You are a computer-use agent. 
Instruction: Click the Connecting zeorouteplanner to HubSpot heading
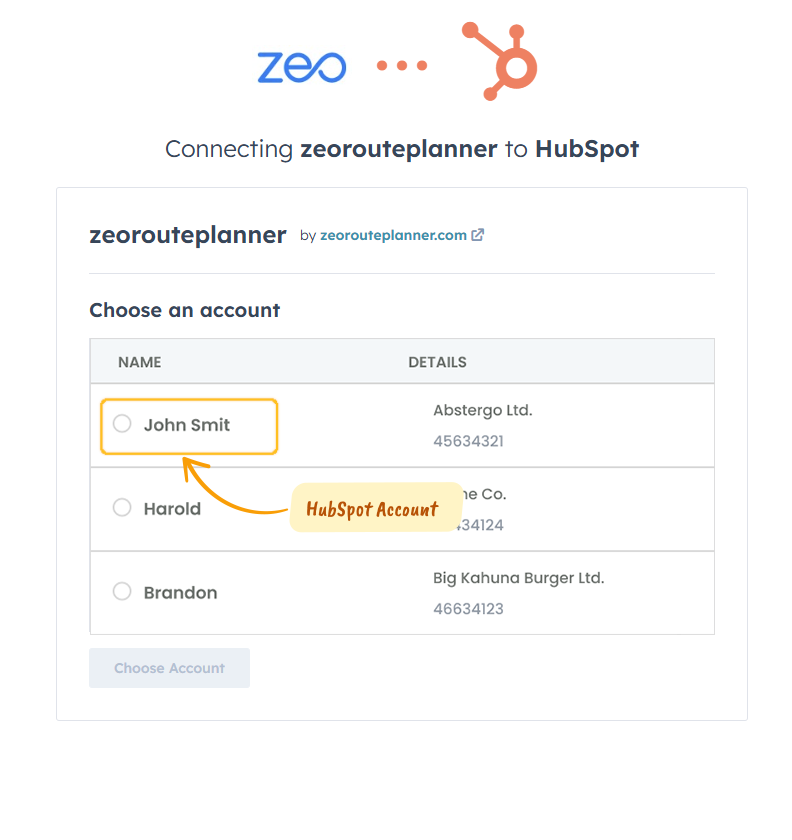pos(402,149)
